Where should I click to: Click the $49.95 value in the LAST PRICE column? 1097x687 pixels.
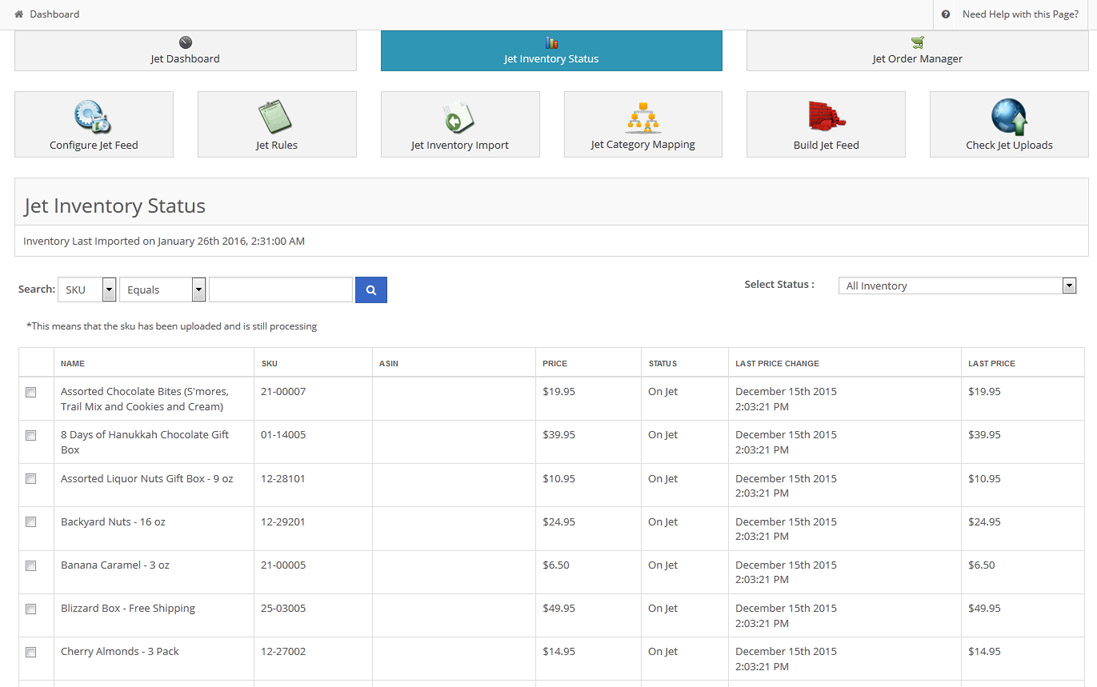tap(984, 609)
